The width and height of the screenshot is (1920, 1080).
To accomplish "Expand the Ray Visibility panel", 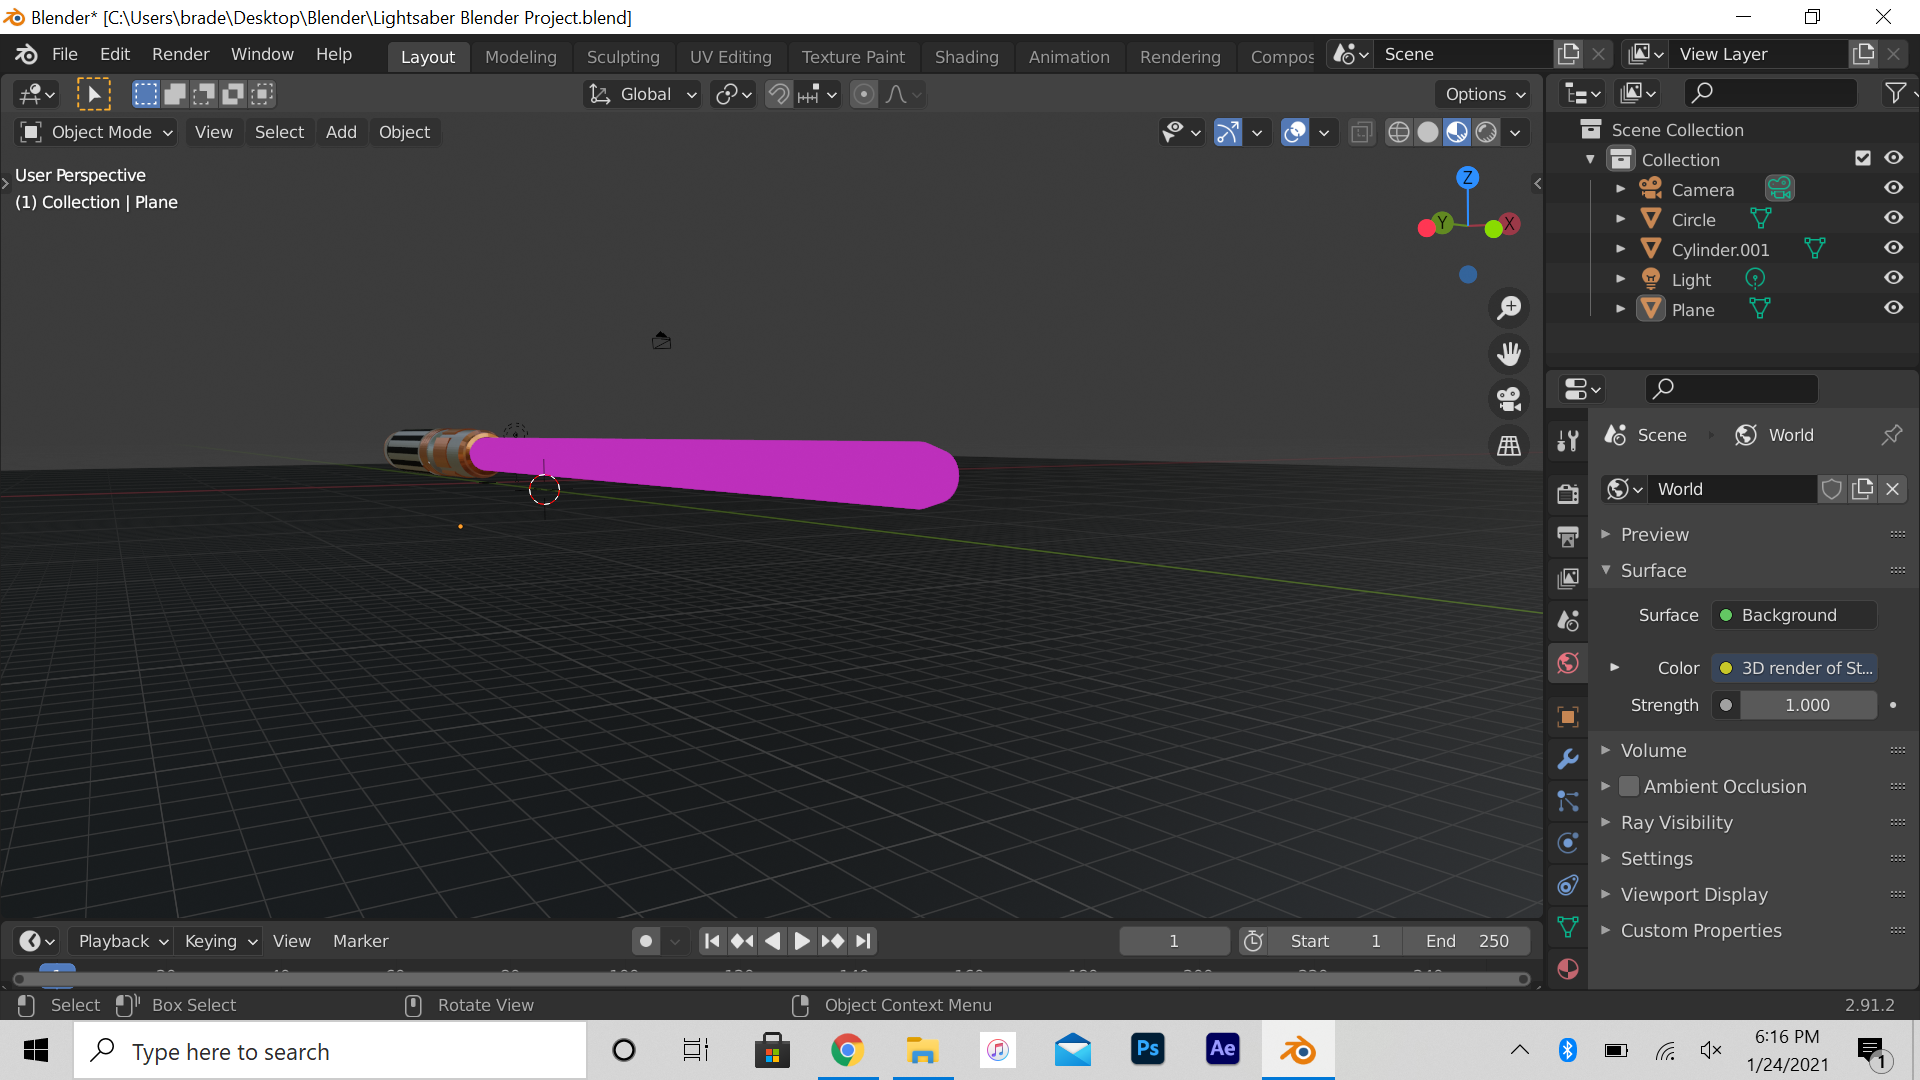I will pos(1677,822).
